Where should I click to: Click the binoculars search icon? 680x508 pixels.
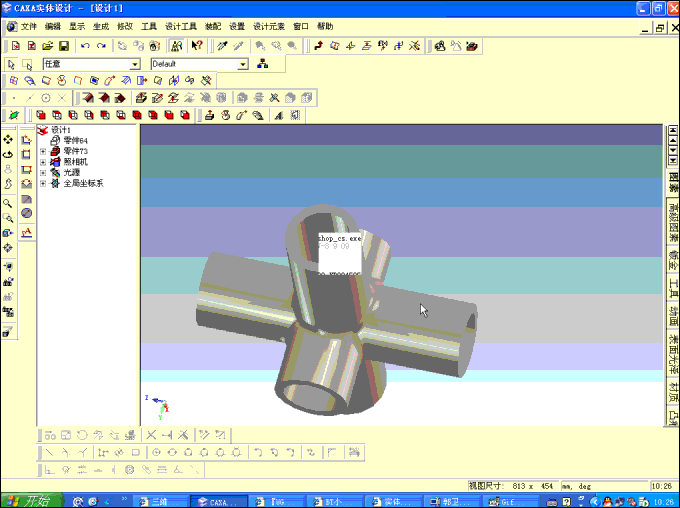(x=177, y=46)
